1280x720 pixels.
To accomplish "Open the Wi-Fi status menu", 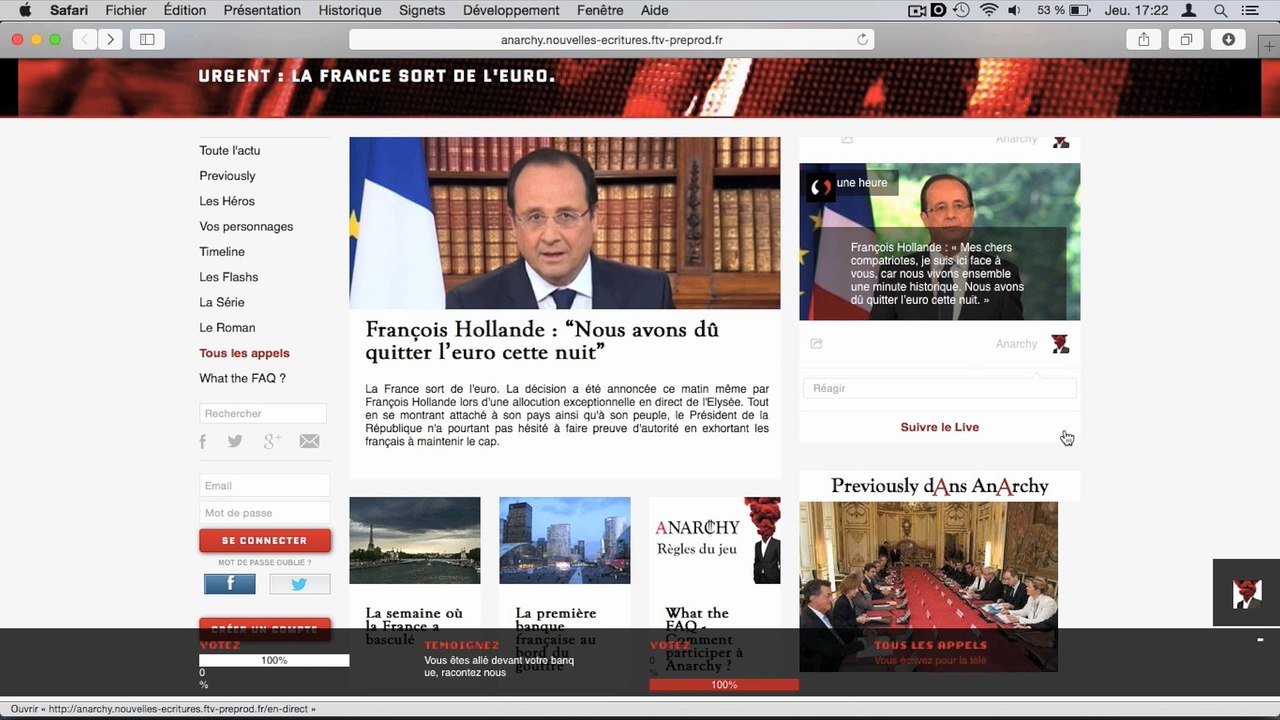I will (989, 10).
